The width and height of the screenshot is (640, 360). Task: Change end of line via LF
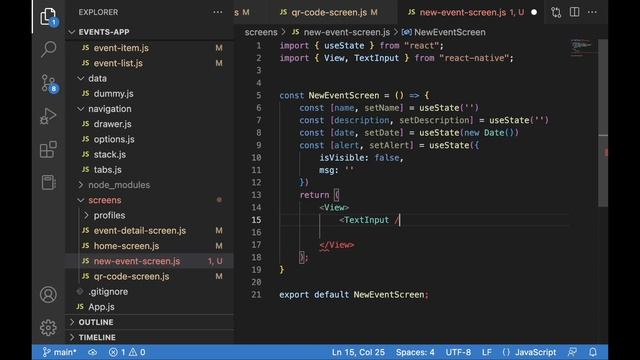pos(486,352)
